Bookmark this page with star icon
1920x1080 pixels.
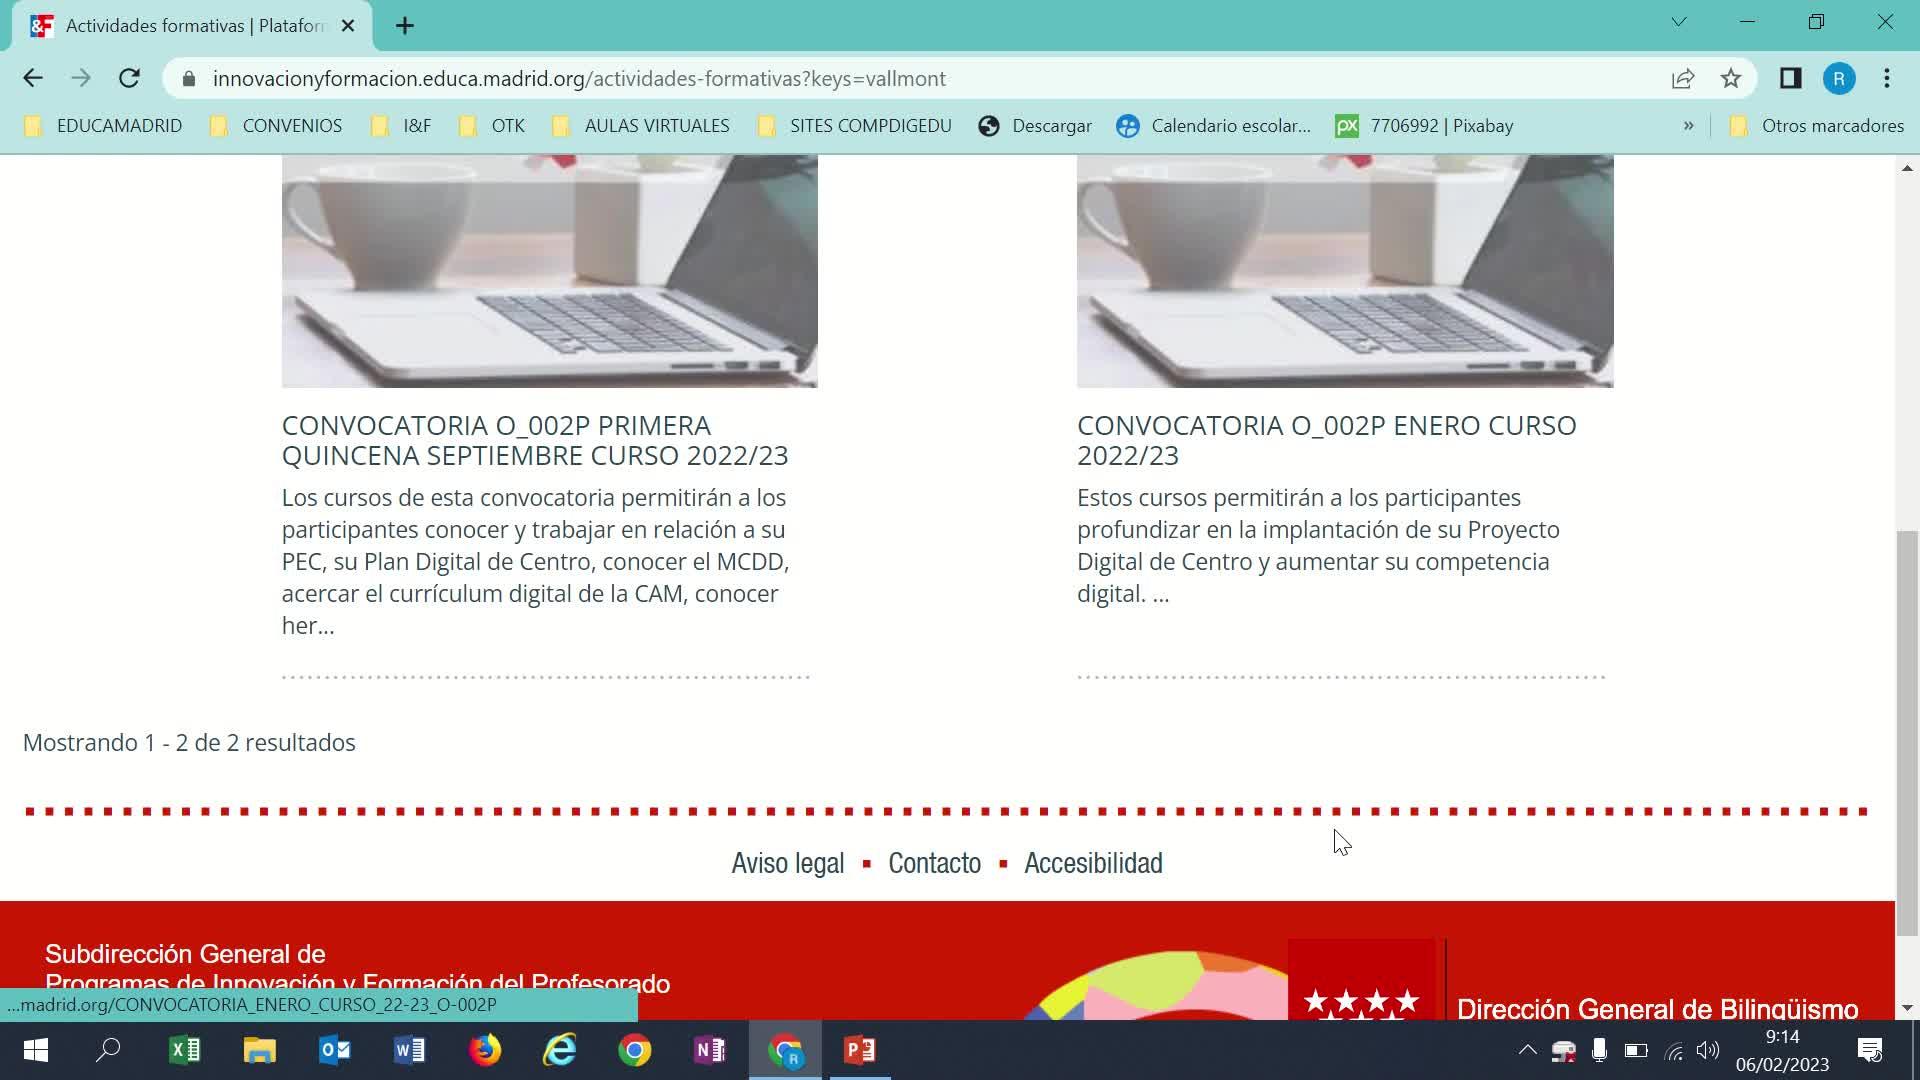click(x=1731, y=78)
